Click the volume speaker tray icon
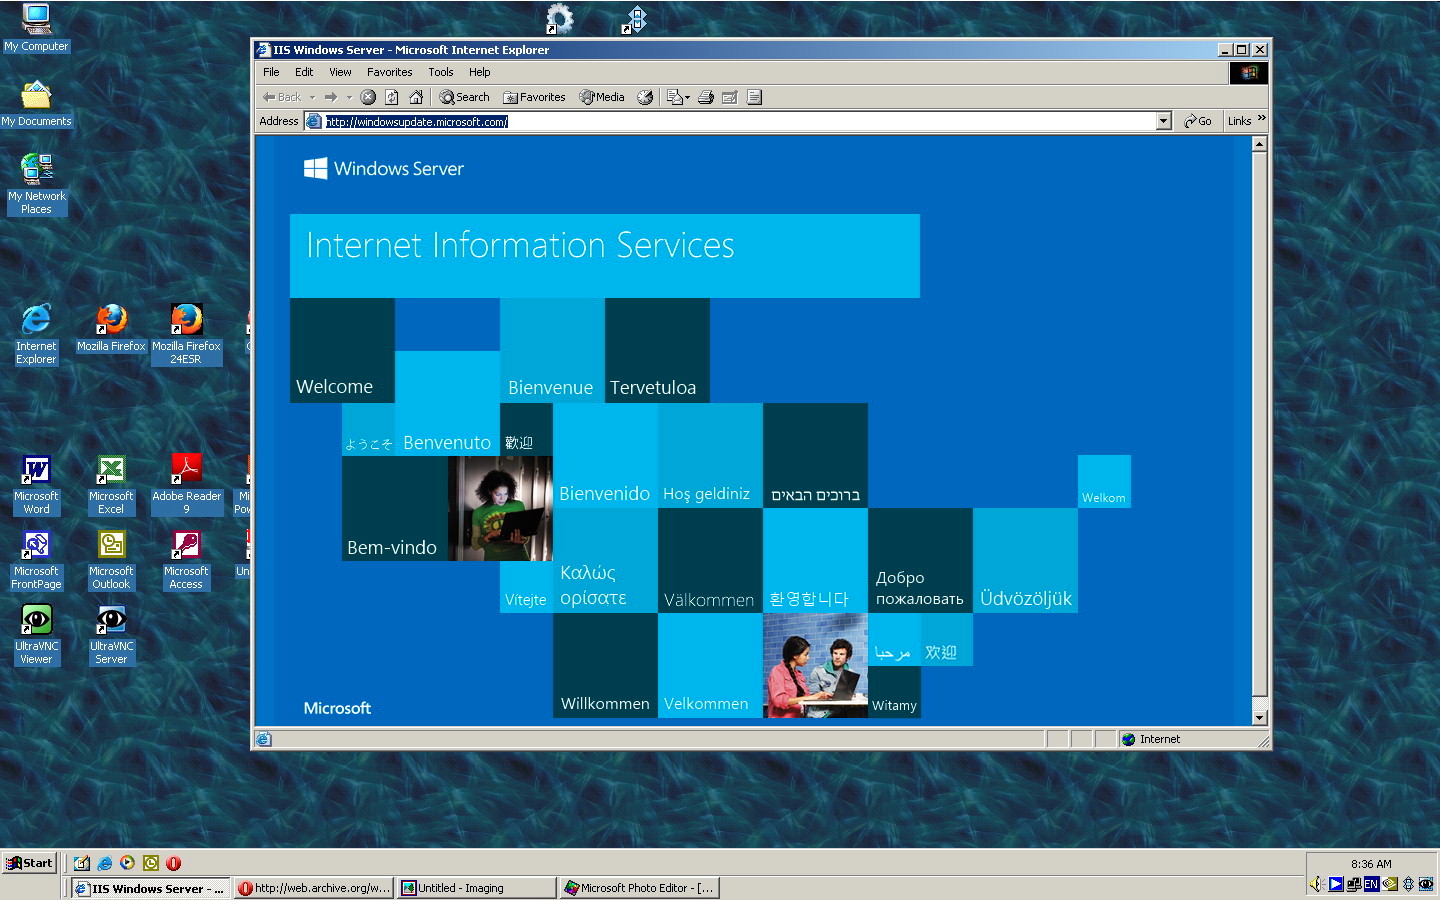Viewport: 1440px width, 900px height. tap(1318, 884)
